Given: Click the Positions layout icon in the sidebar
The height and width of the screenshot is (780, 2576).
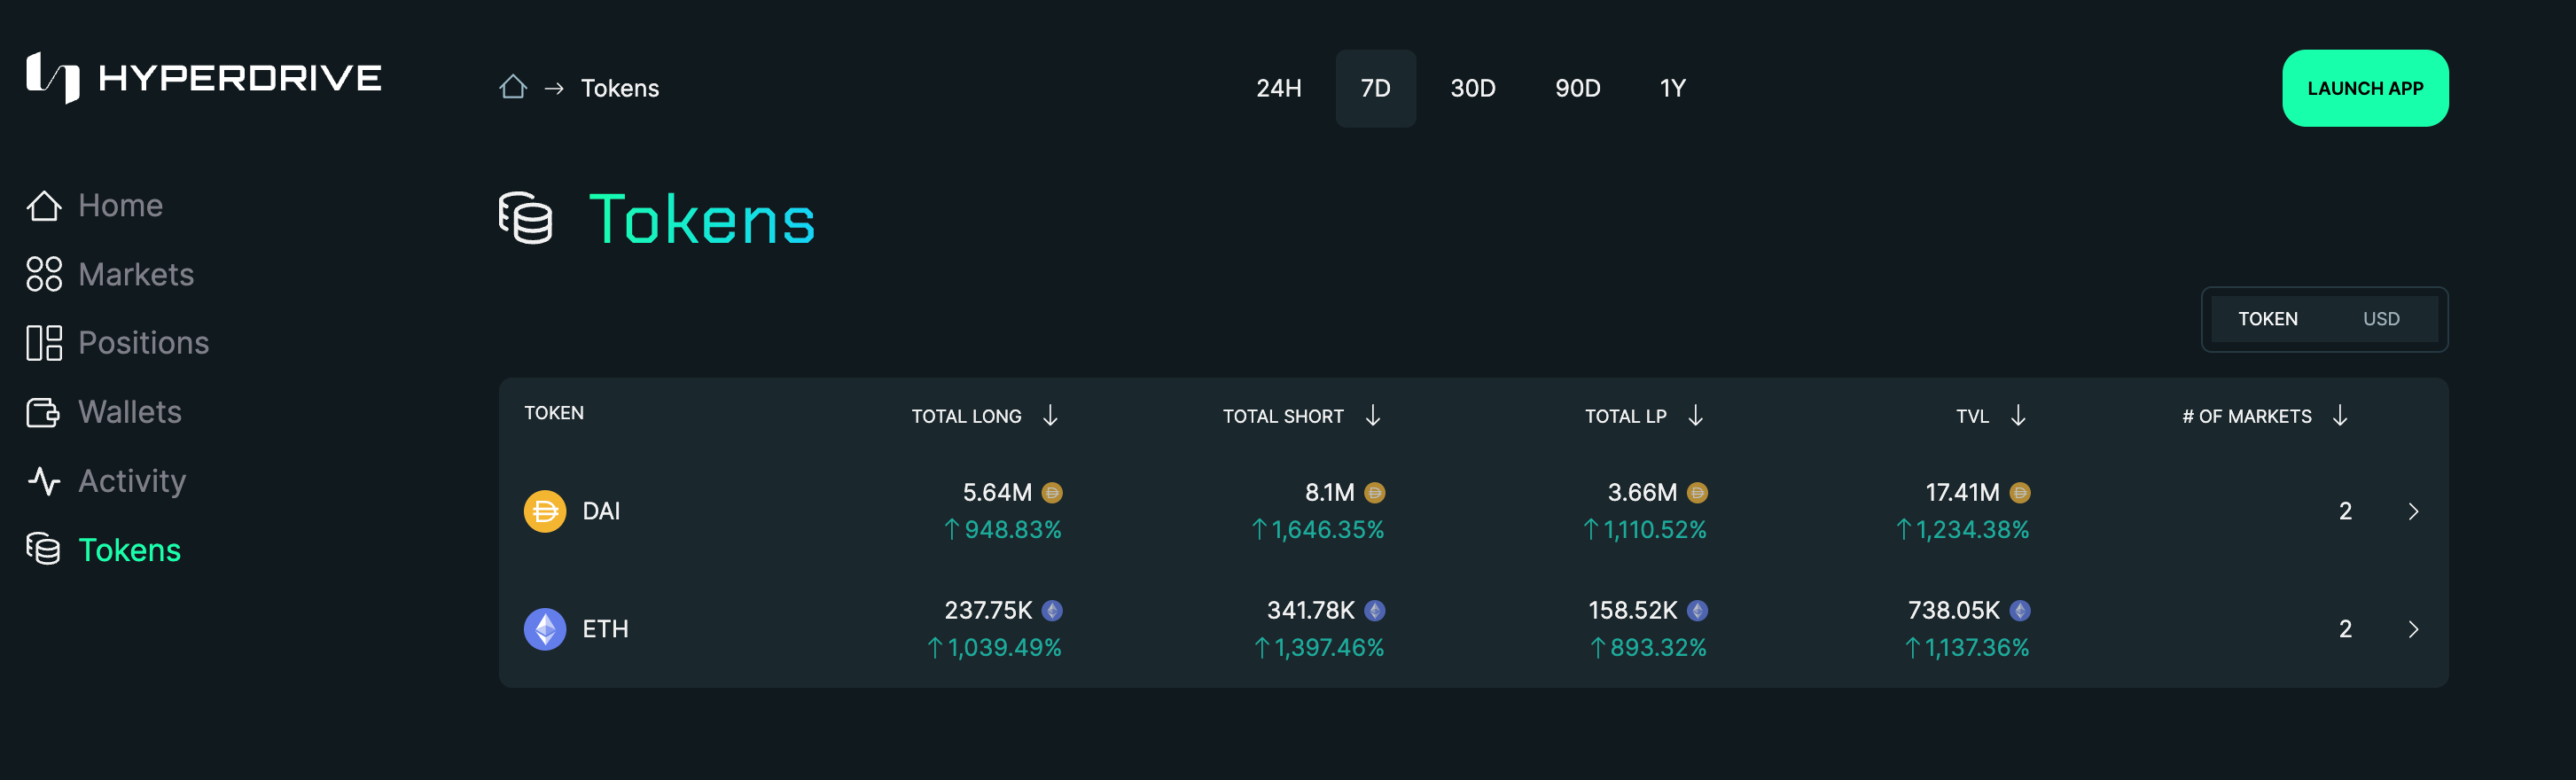Looking at the screenshot, I should [x=44, y=343].
